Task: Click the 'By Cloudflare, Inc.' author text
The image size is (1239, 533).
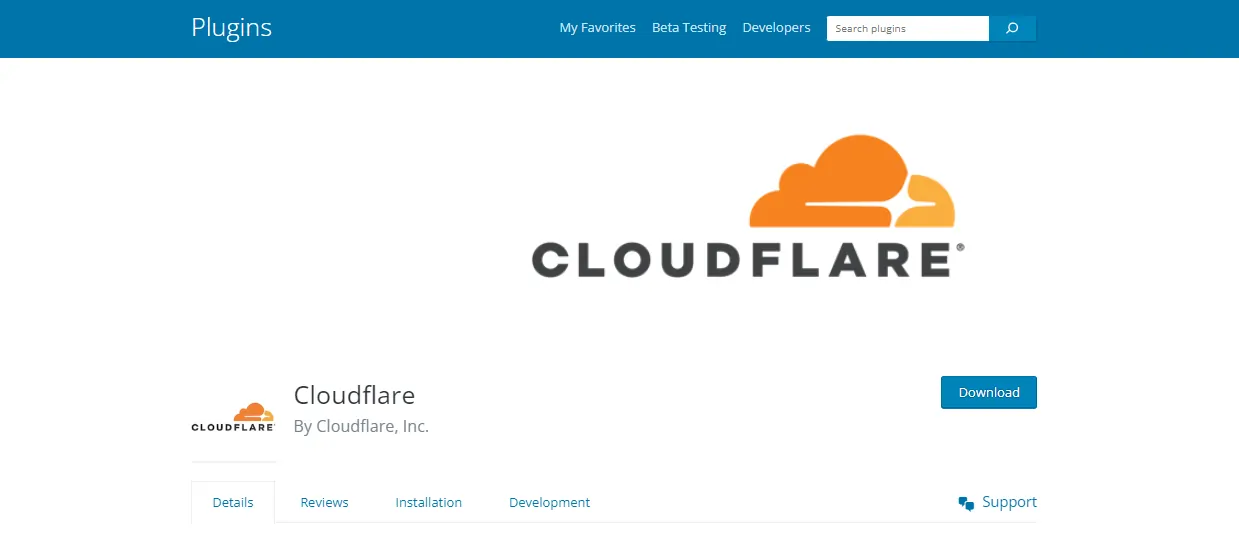Action: tap(361, 426)
